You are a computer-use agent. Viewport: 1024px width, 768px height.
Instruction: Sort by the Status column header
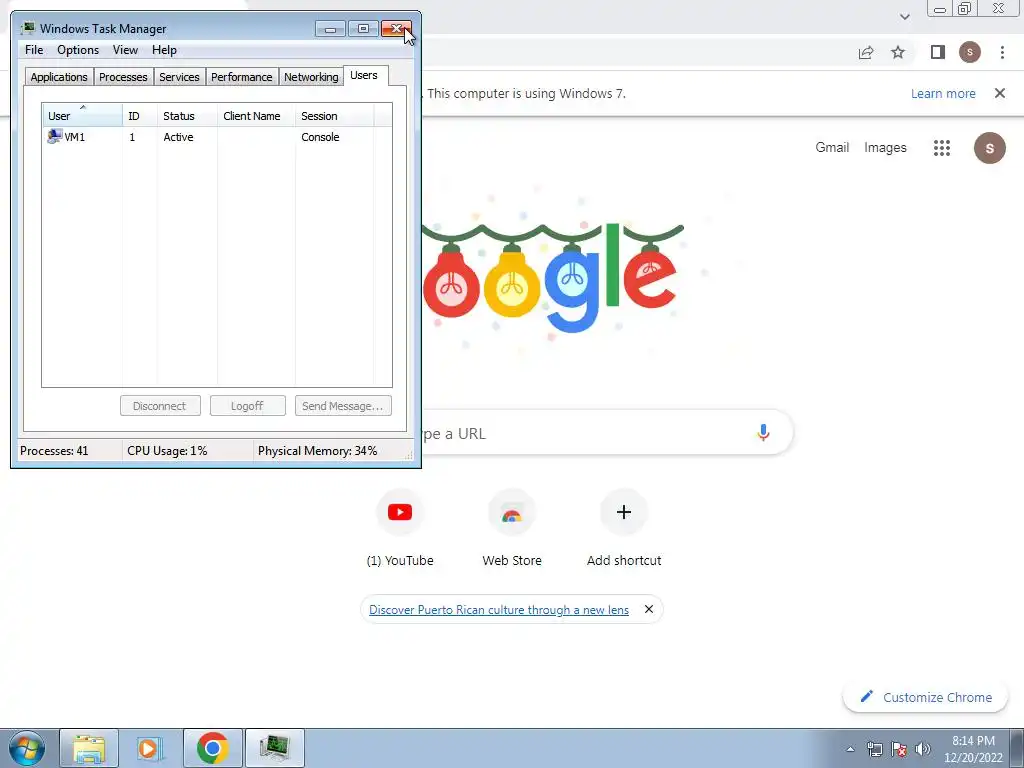pos(187,116)
